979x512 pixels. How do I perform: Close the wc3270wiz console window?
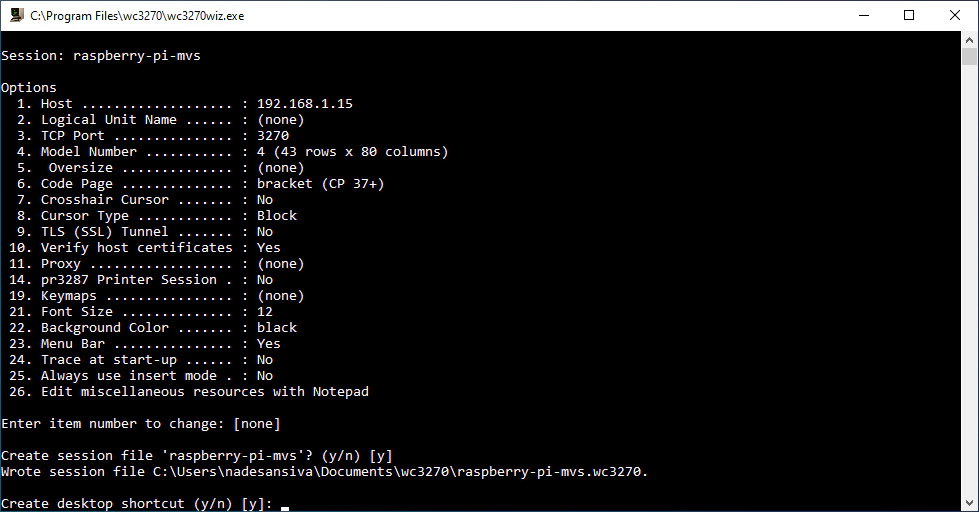[955, 16]
